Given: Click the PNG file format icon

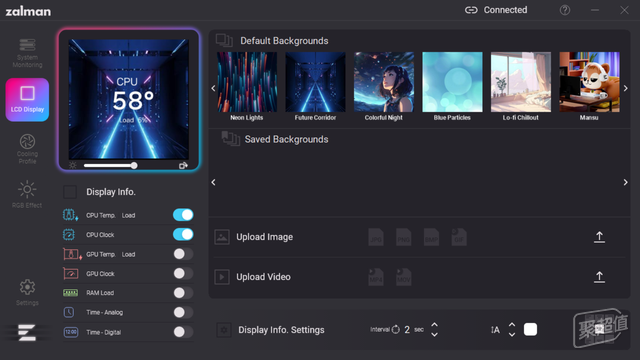Looking at the screenshot, I should click(403, 237).
